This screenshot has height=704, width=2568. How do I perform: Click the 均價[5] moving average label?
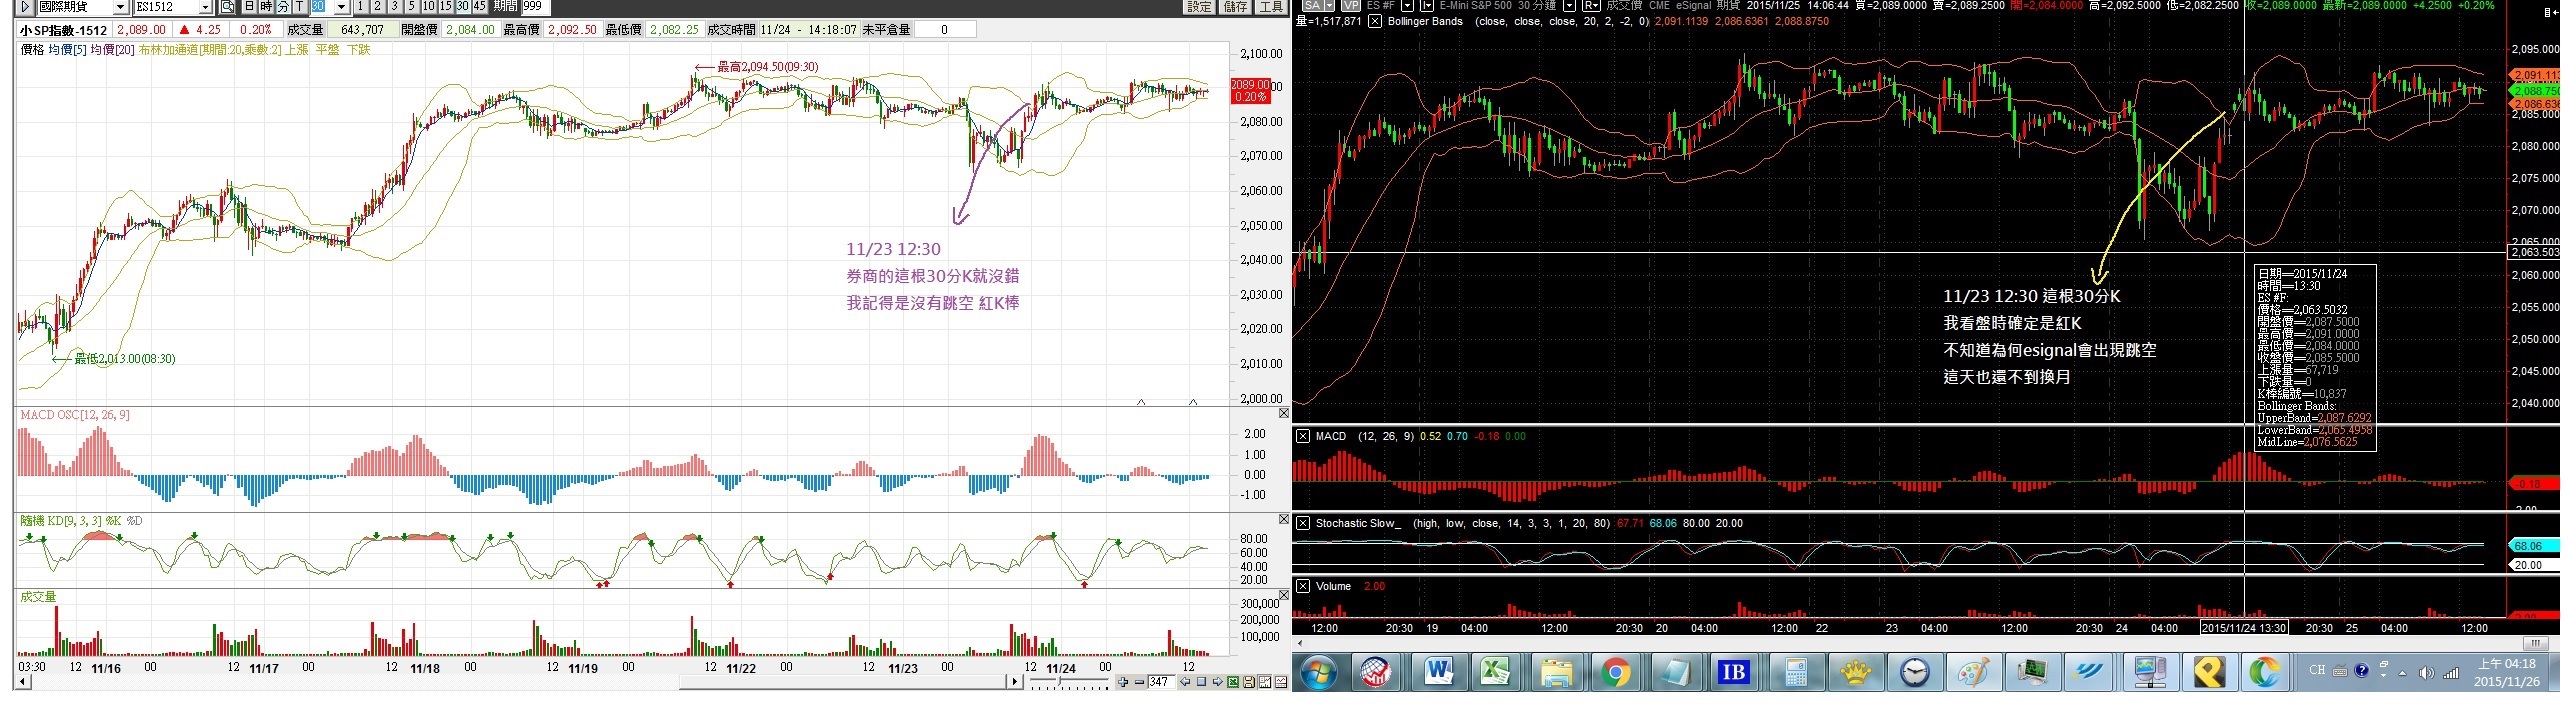[x=67, y=50]
